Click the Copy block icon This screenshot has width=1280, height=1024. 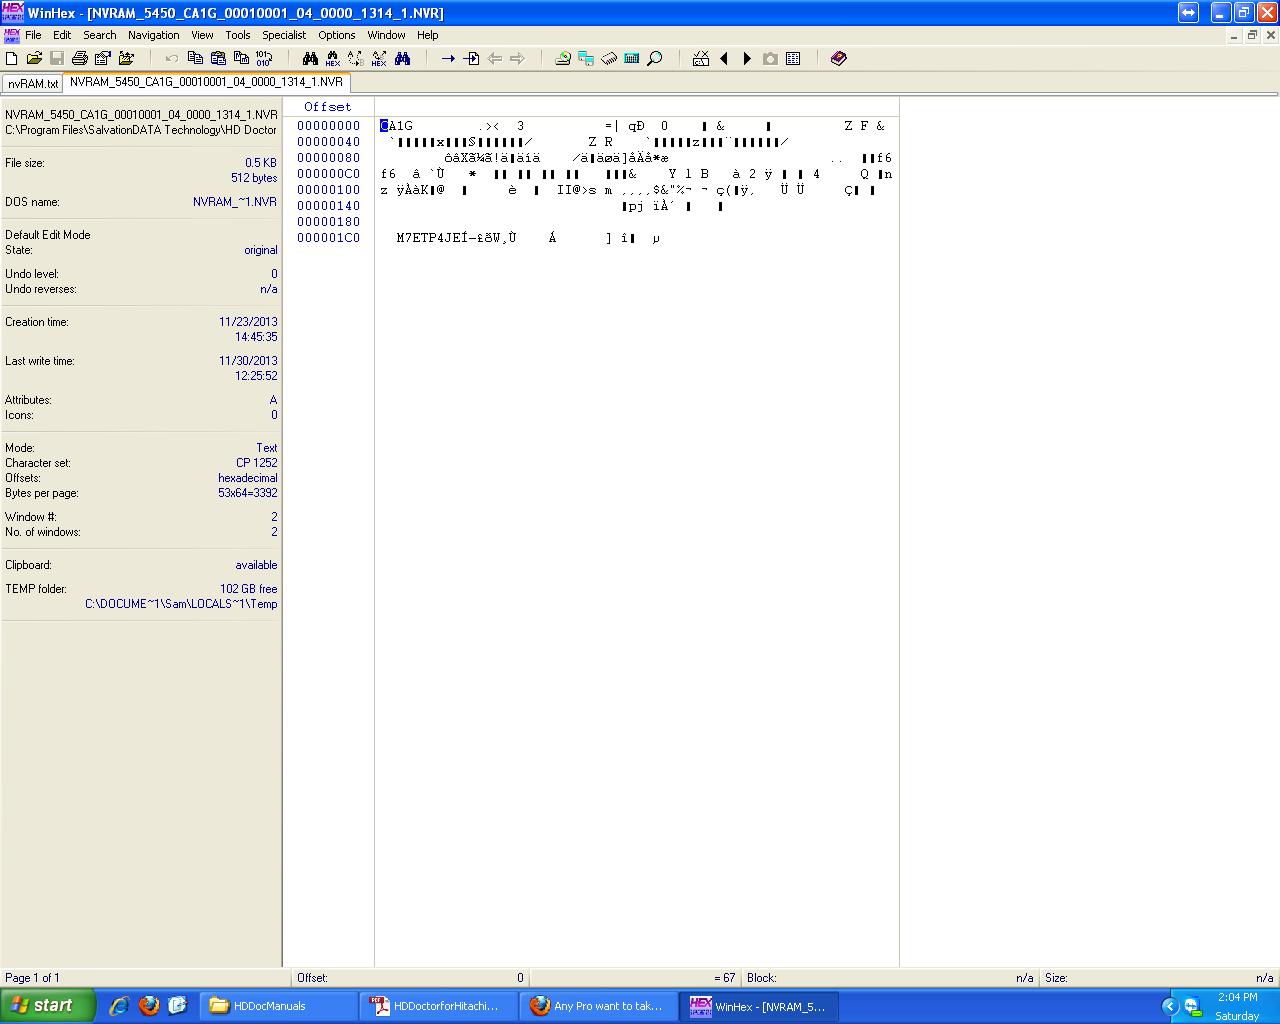pyautogui.click(x=195, y=59)
